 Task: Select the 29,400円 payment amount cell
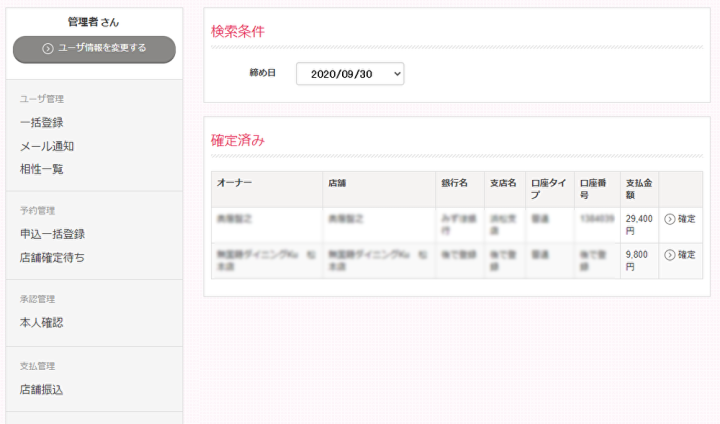click(x=638, y=224)
